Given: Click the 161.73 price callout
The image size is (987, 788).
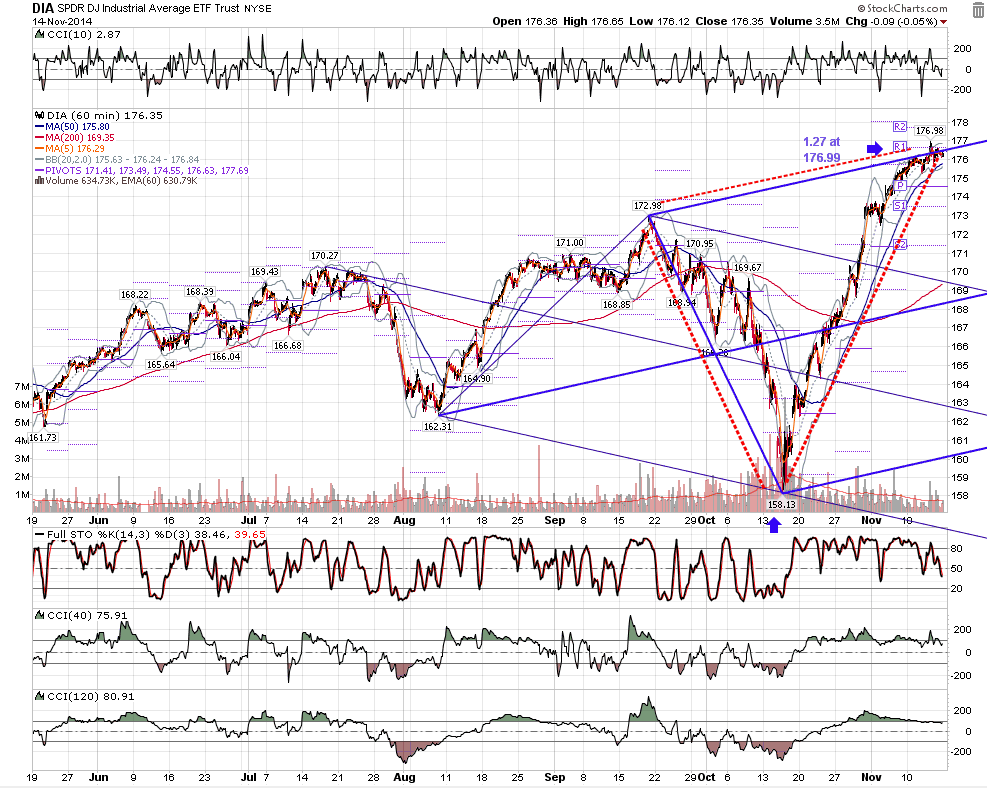Looking at the screenshot, I should click(43, 437).
